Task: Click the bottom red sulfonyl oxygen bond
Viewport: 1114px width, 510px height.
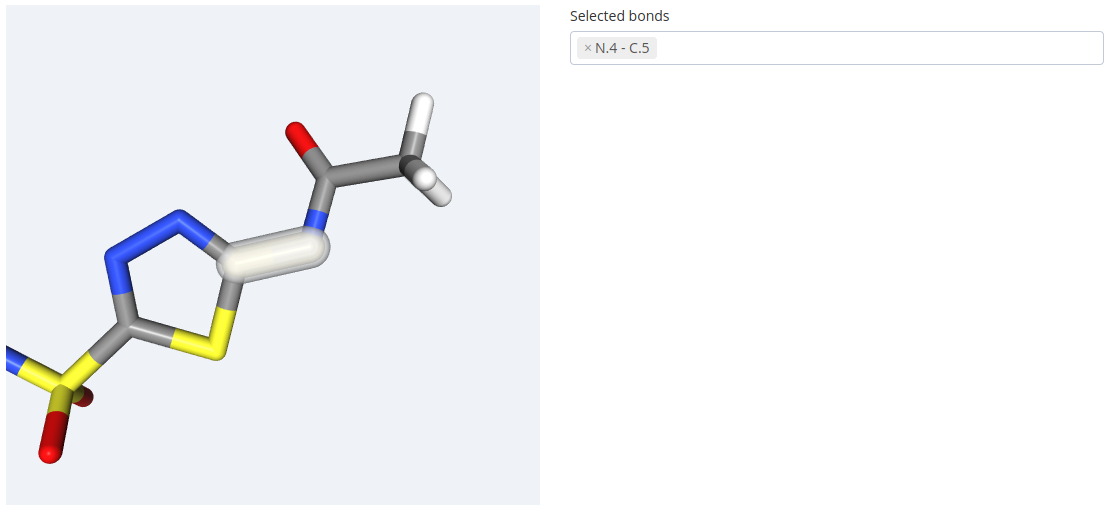Action: pos(53,439)
